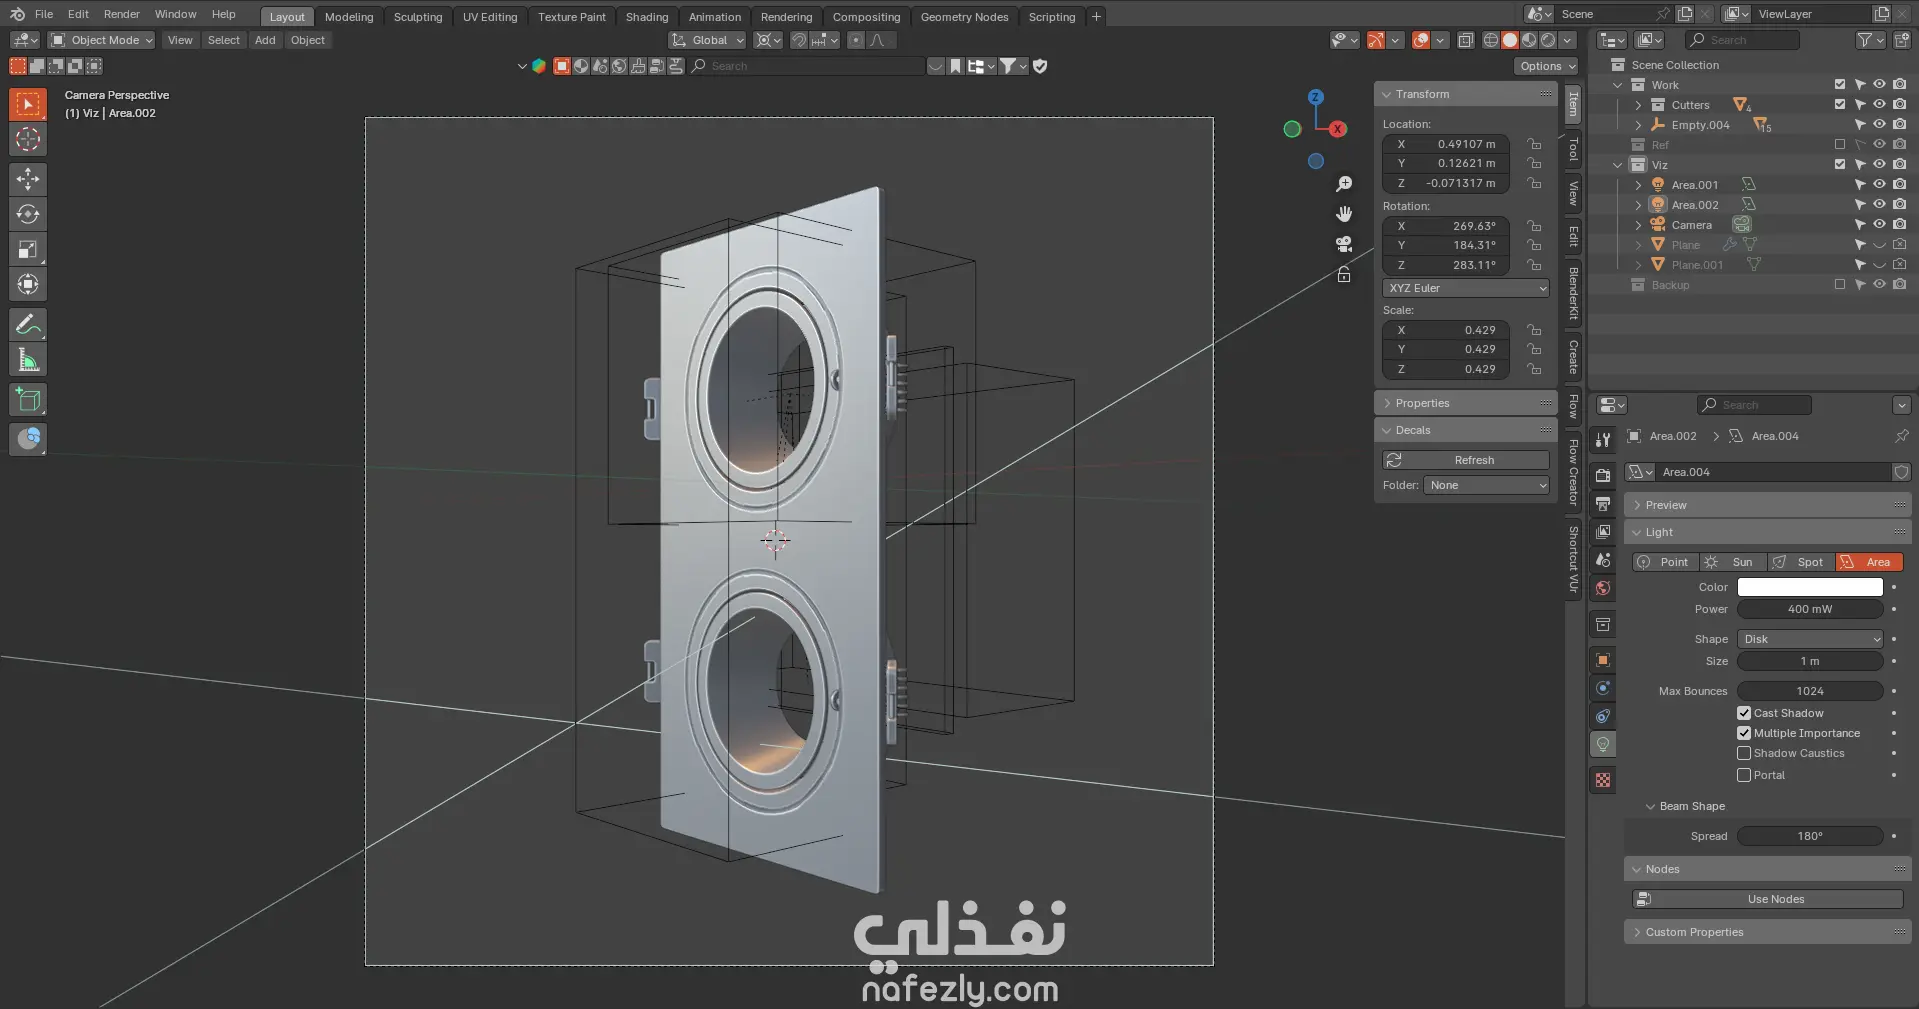Expand the Properties panel in sidebar
The height and width of the screenshot is (1009, 1919).
point(1465,403)
